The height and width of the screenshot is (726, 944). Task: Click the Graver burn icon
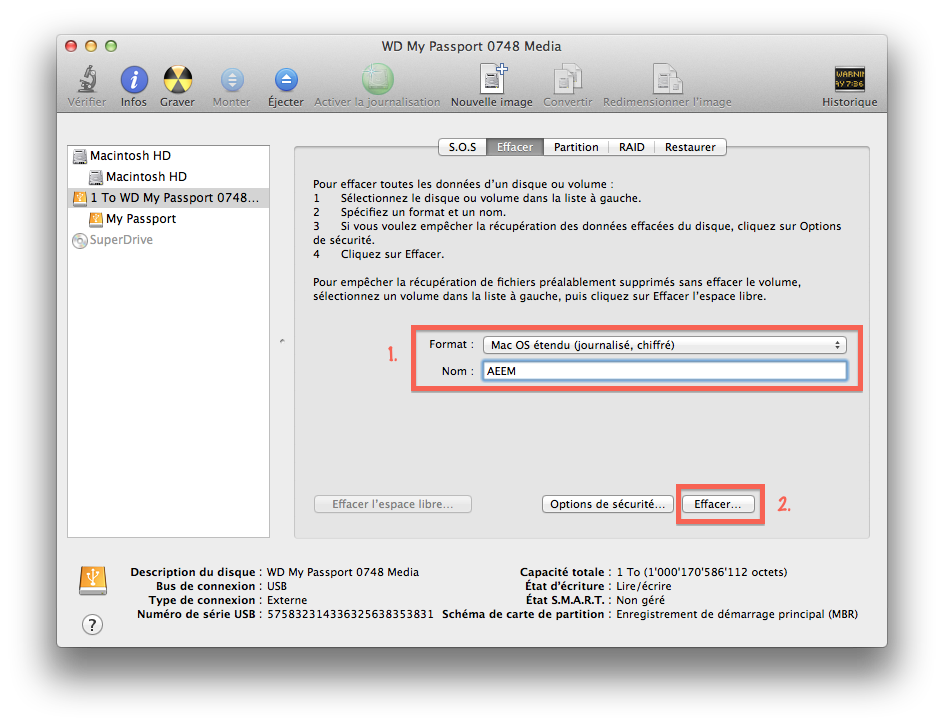[177, 81]
